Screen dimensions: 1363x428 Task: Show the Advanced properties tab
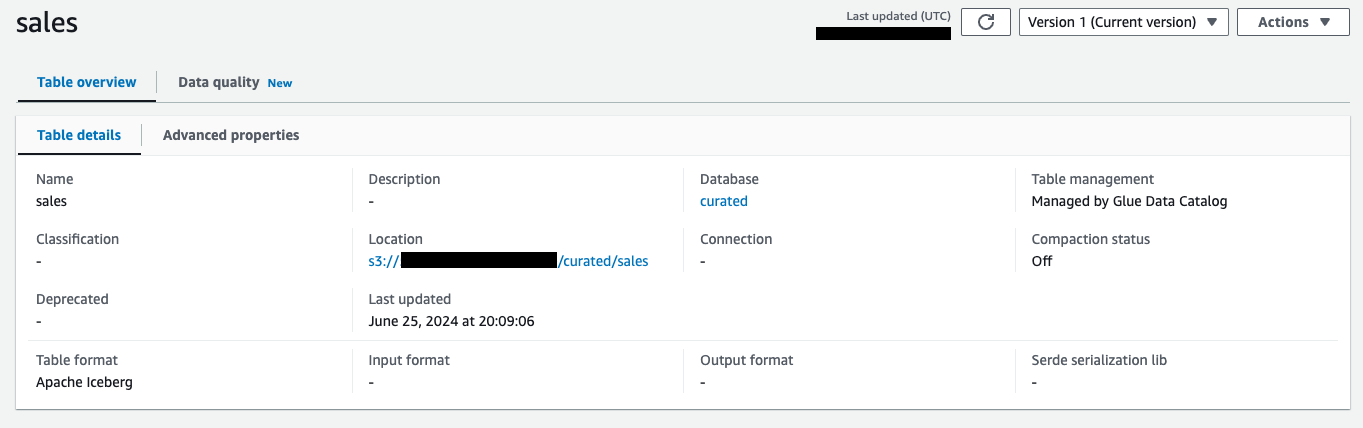coord(231,135)
